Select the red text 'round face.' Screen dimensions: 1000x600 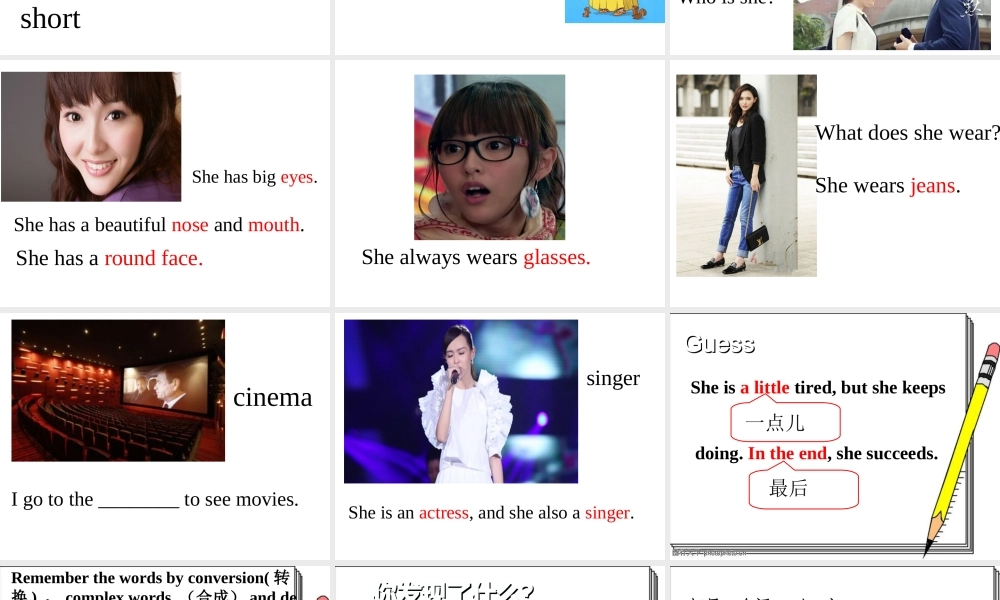(153, 258)
